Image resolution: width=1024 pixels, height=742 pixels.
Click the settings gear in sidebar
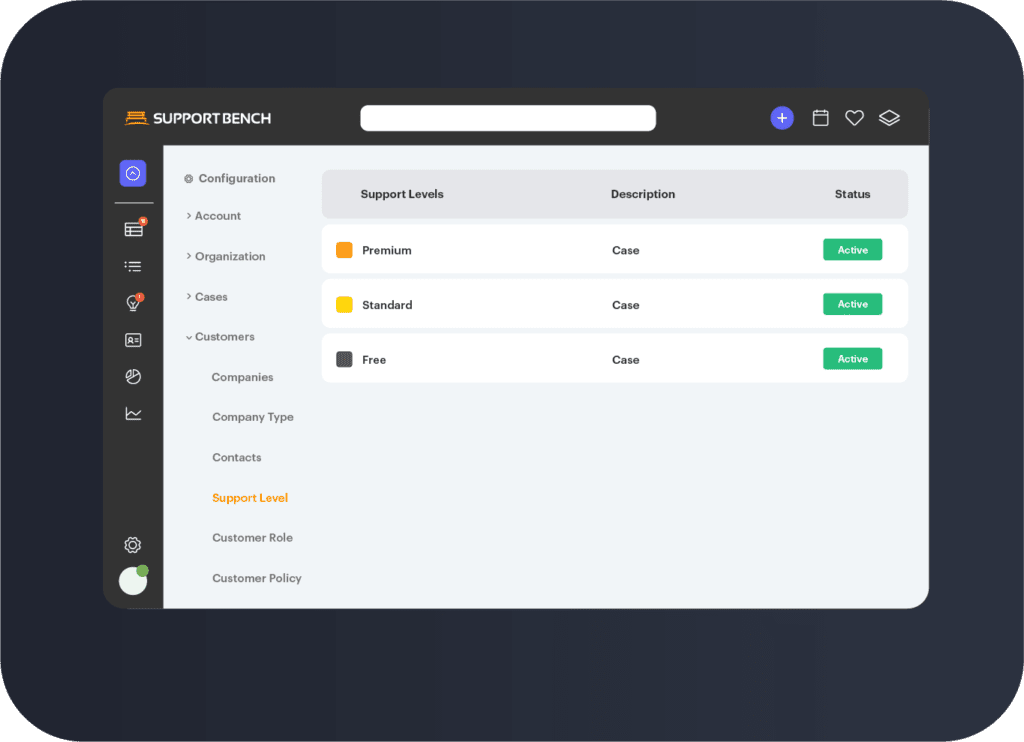(133, 545)
